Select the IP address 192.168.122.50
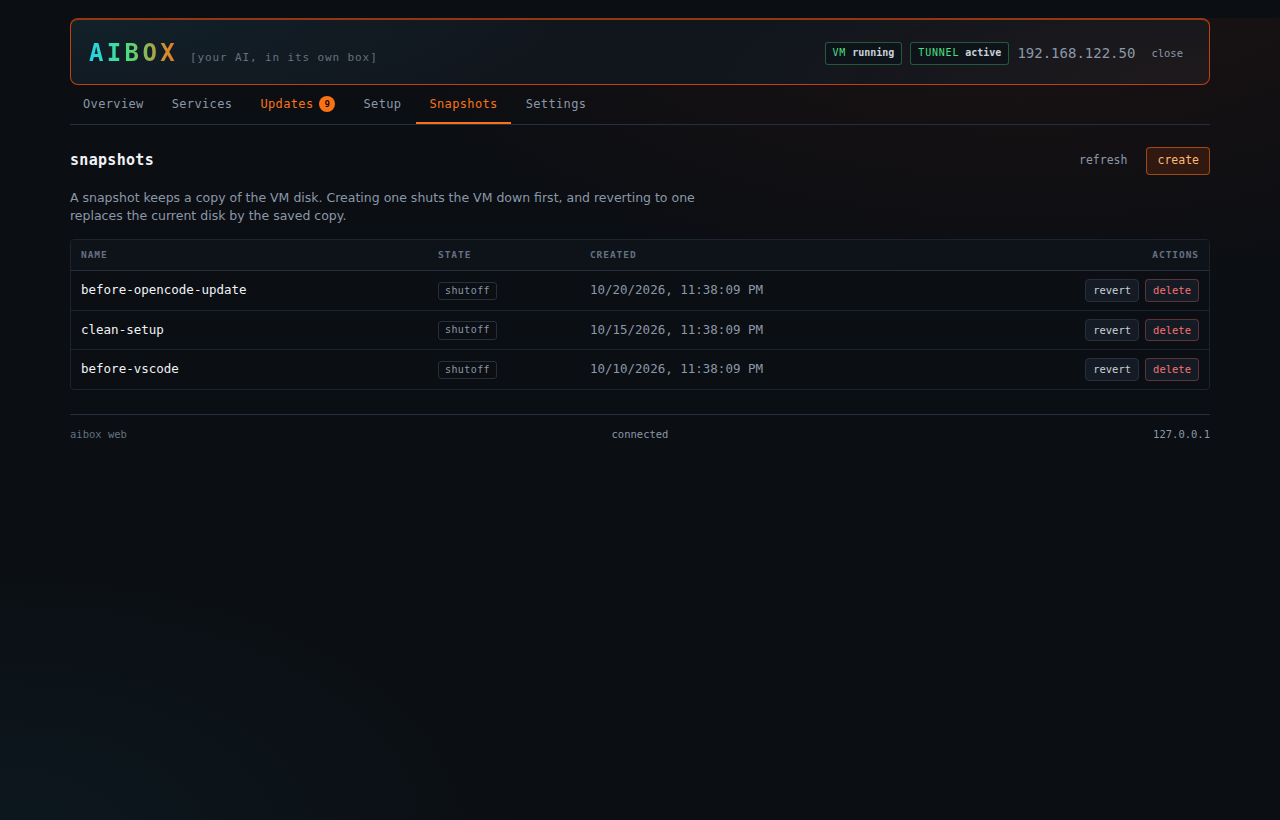This screenshot has width=1280, height=820. (1076, 53)
